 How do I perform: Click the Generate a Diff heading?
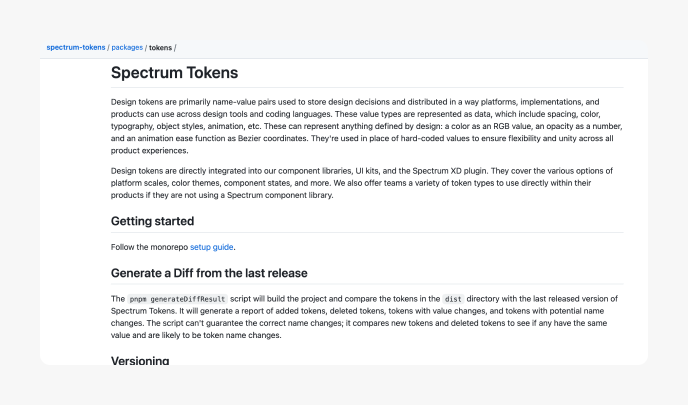pos(209,273)
